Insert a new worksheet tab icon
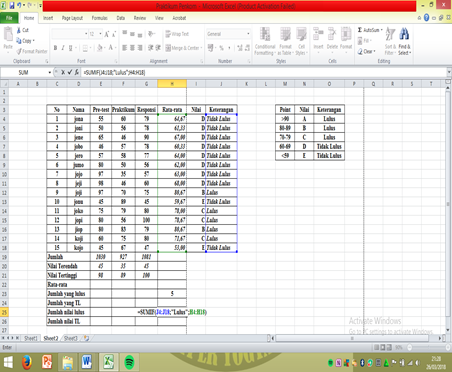This screenshot has width=452, height=372. (86, 338)
